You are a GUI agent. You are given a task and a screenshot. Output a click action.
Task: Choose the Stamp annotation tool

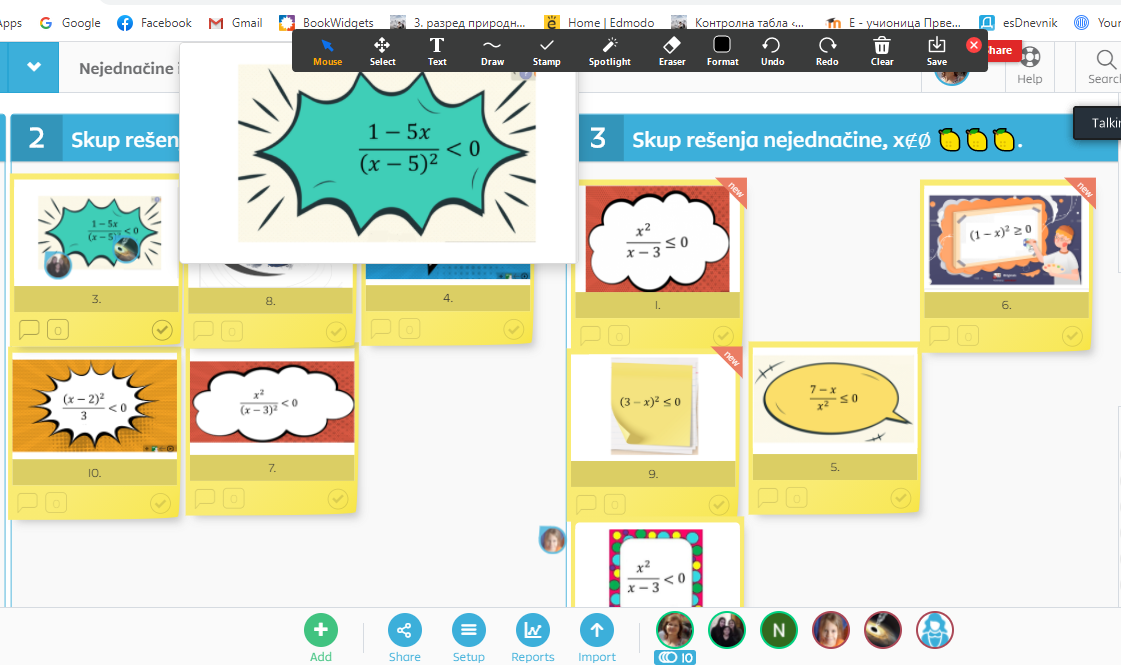[x=546, y=50]
